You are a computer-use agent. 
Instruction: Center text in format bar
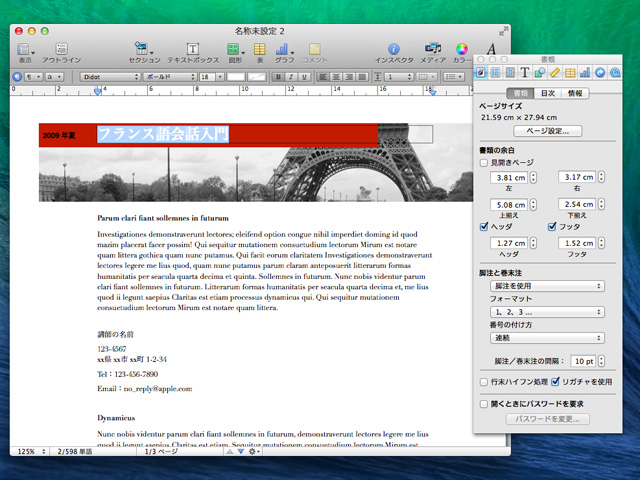(336, 77)
